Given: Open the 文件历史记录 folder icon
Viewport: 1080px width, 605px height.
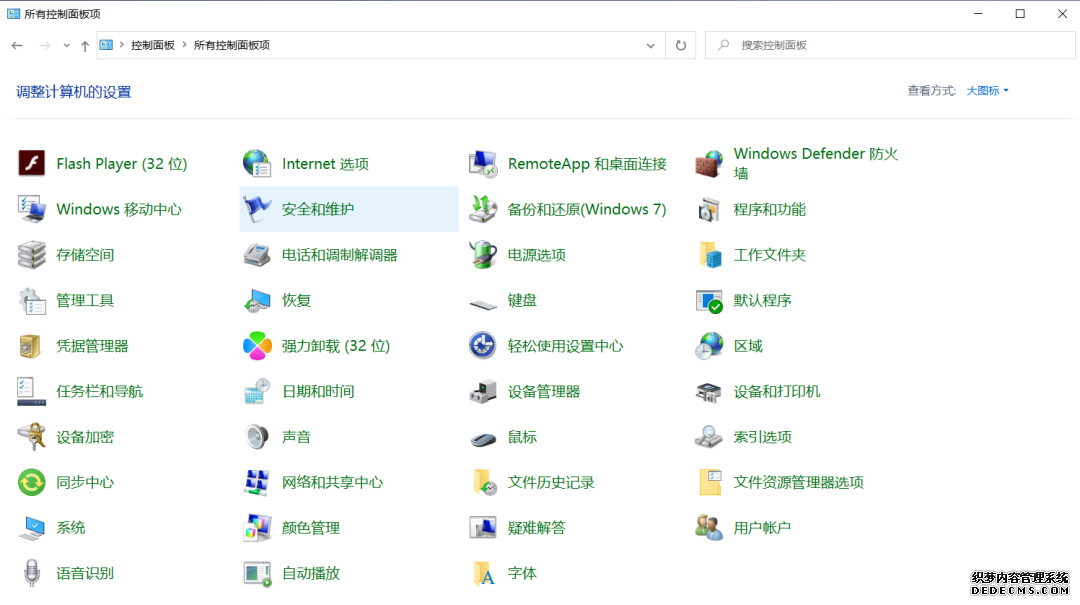Looking at the screenshot, I should [x=483, y=482].
